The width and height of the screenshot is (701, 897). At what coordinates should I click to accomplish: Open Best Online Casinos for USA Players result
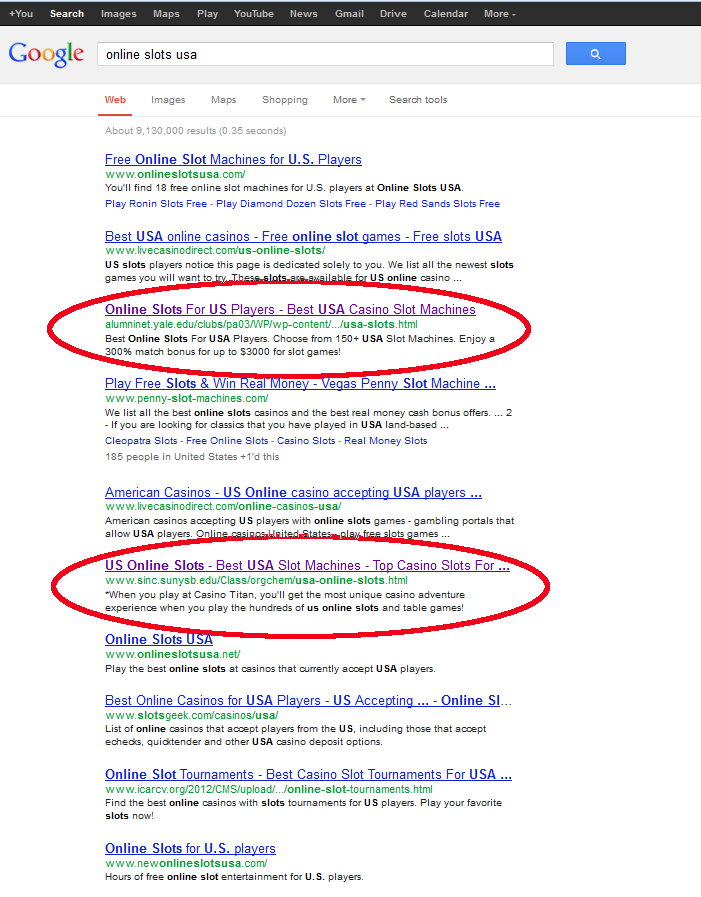[x=308, y=700]
